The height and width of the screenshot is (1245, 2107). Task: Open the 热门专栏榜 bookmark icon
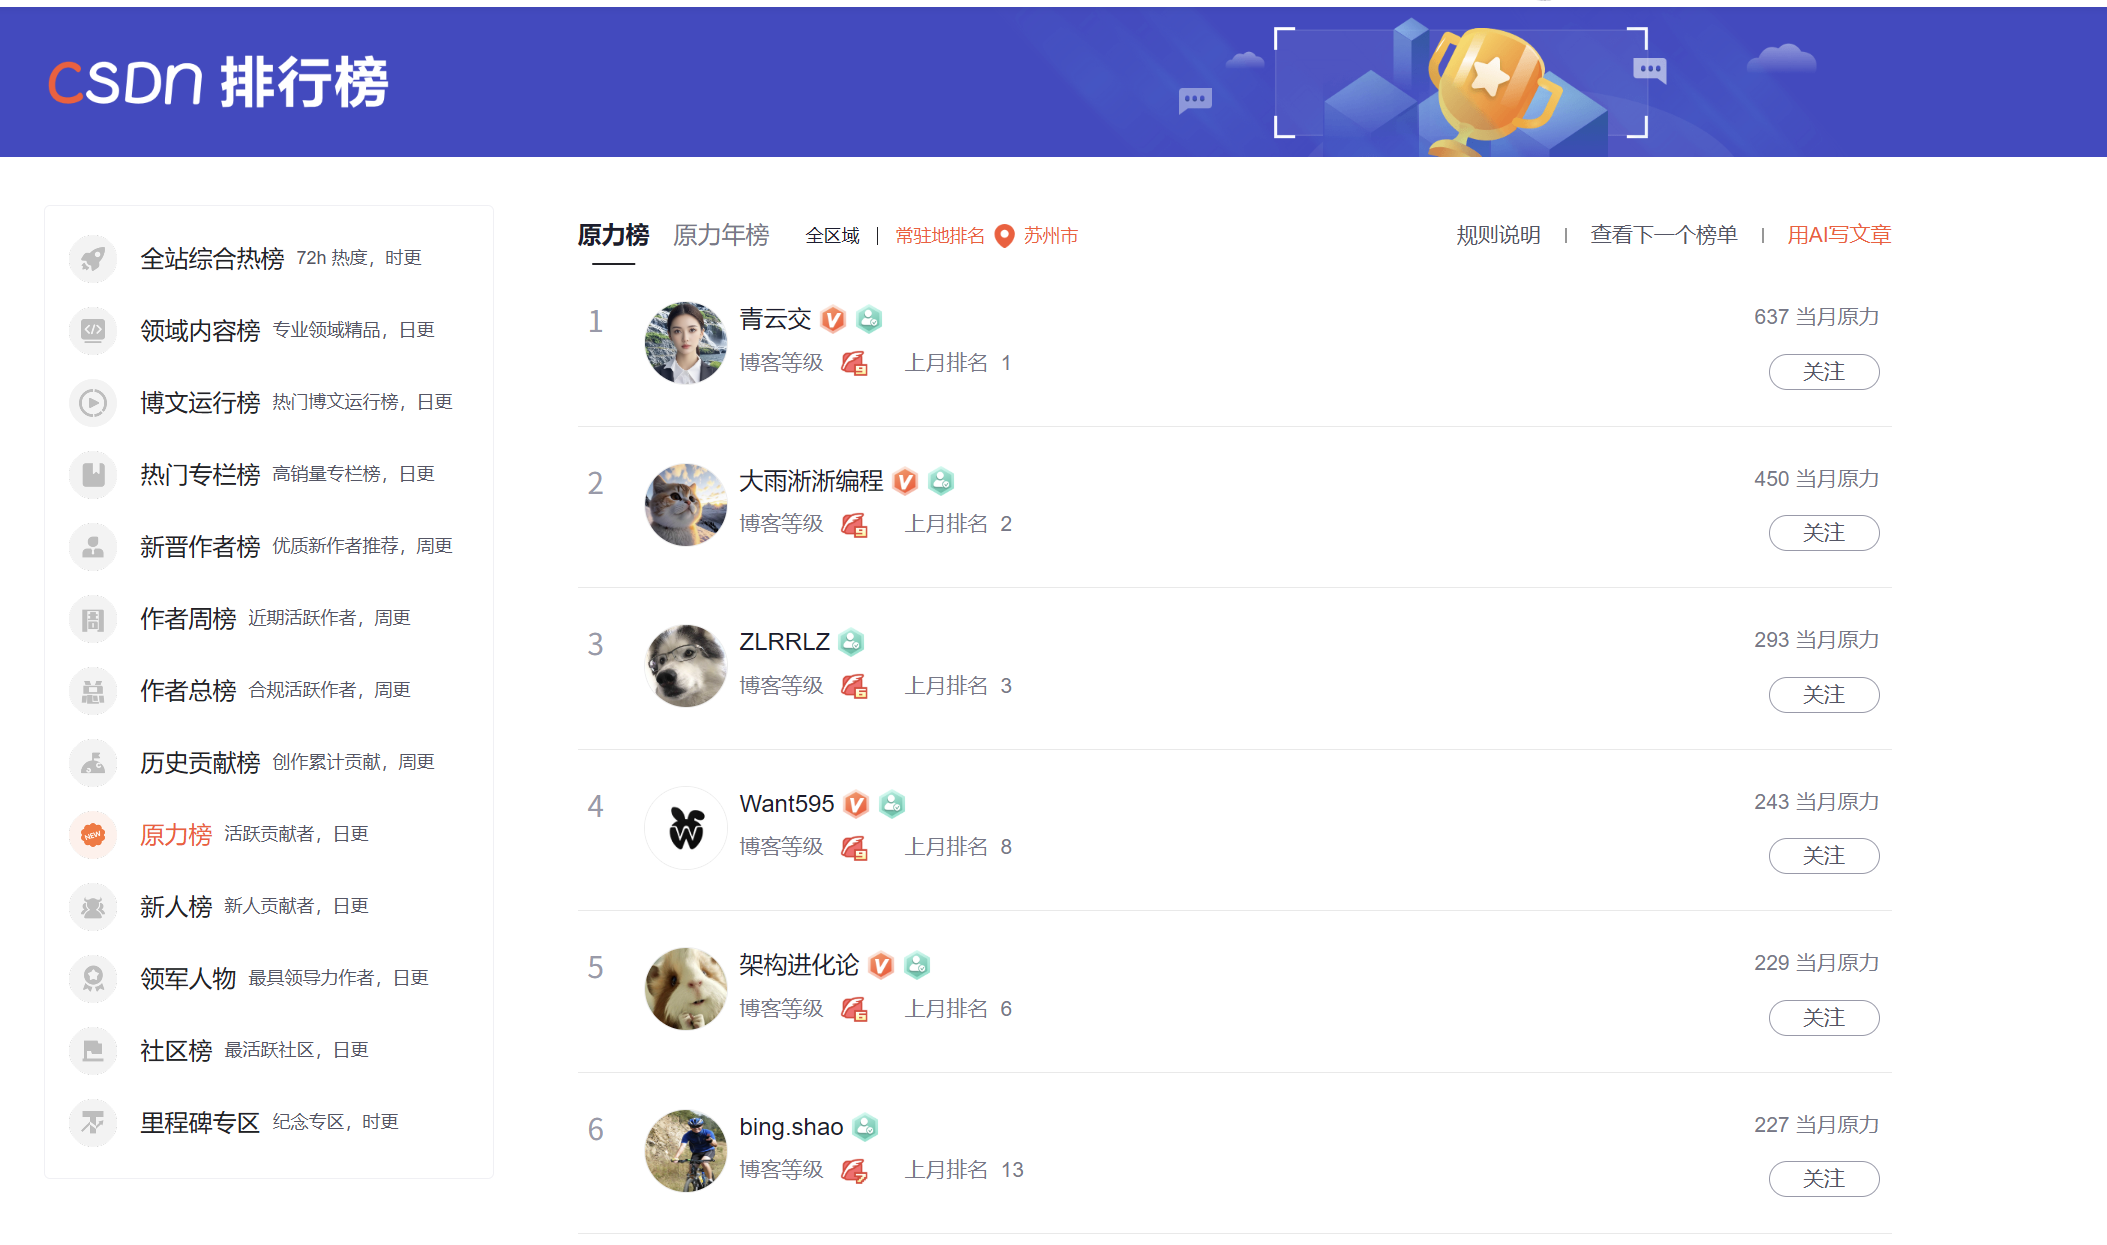pos(93,474)
